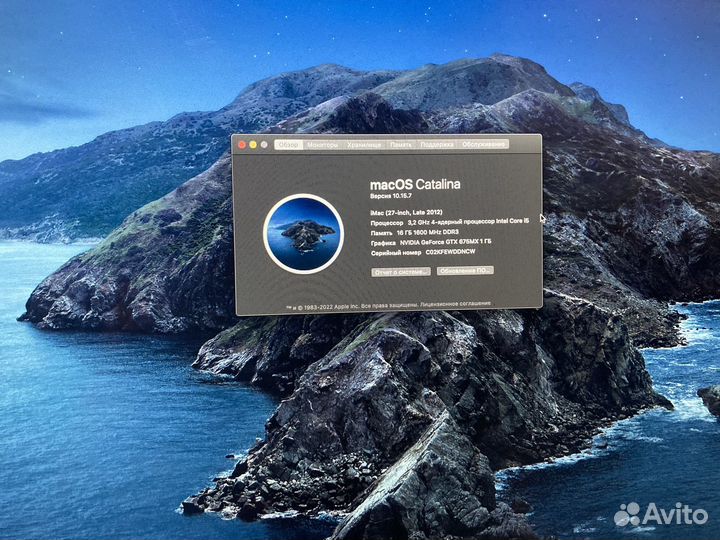Click the Обновление ПО button
The height and width of the screenshot is (540, 720).
(465, 270)
